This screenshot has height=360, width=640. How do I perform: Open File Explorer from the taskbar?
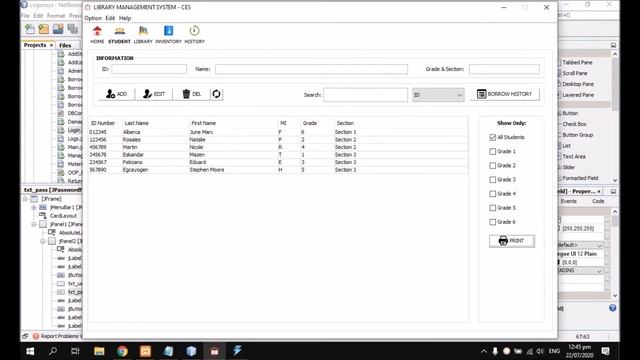point(99,351)
